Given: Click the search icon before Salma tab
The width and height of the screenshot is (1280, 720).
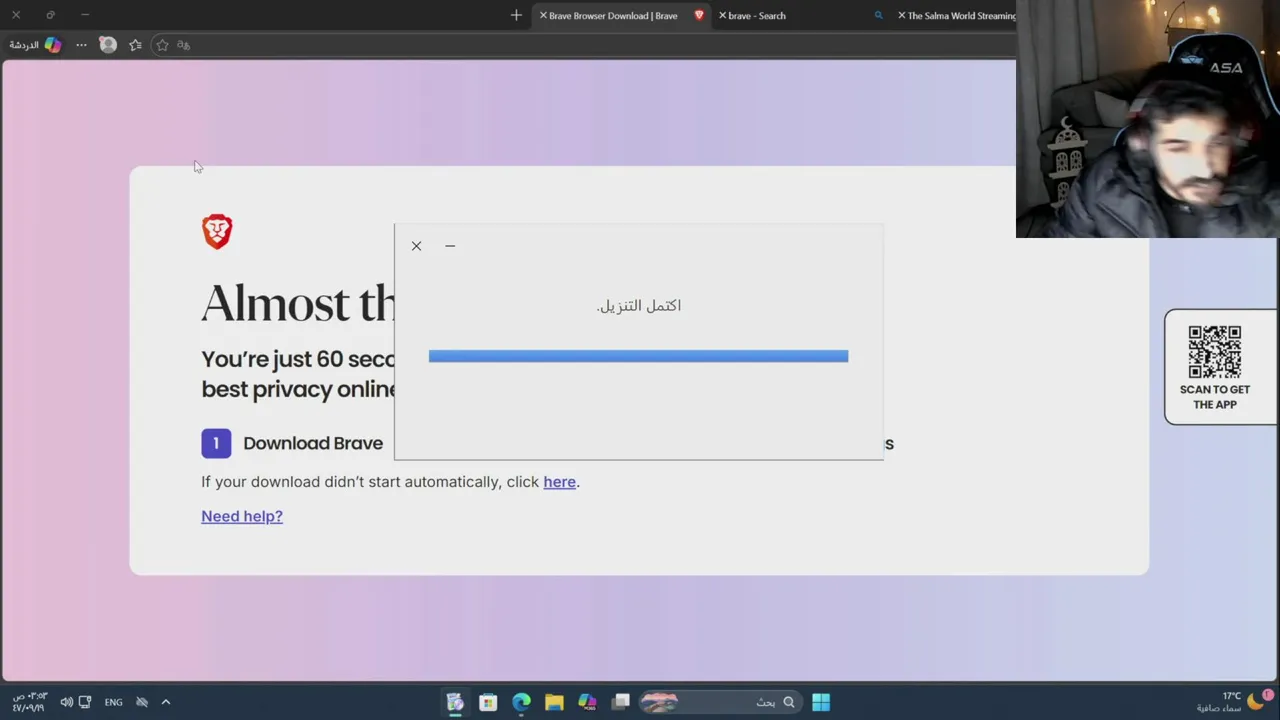Looking at the screenshot, I should [x=879, y=15].
